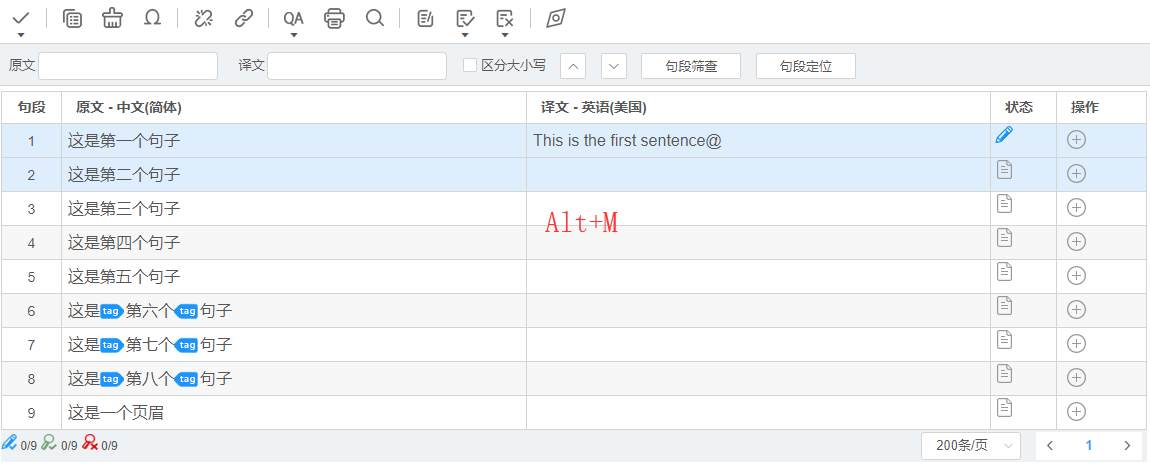Viewport: 1150px width, 470px height.
Task: Click the magnifier search icon
Action: pos(375,18)
